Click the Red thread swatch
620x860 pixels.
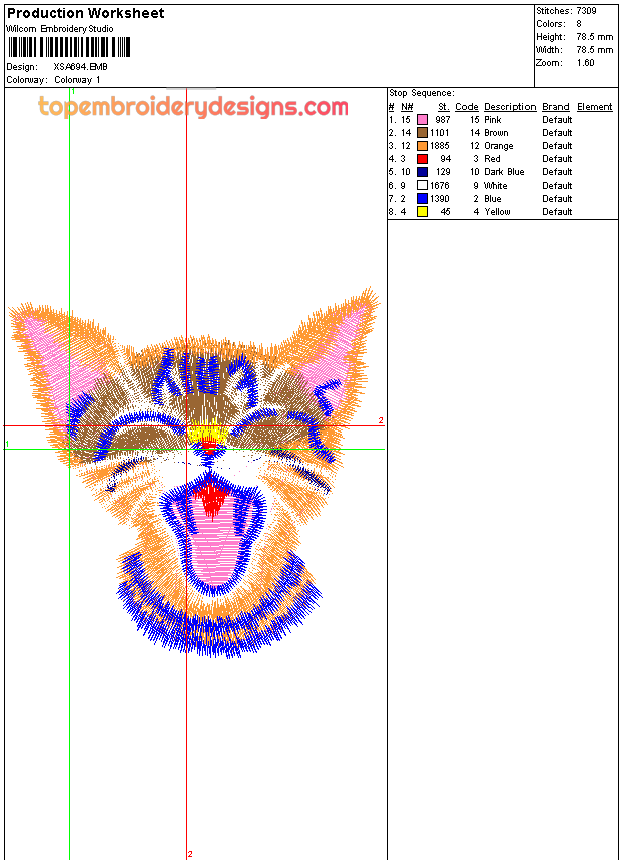[x=422, y=159]
